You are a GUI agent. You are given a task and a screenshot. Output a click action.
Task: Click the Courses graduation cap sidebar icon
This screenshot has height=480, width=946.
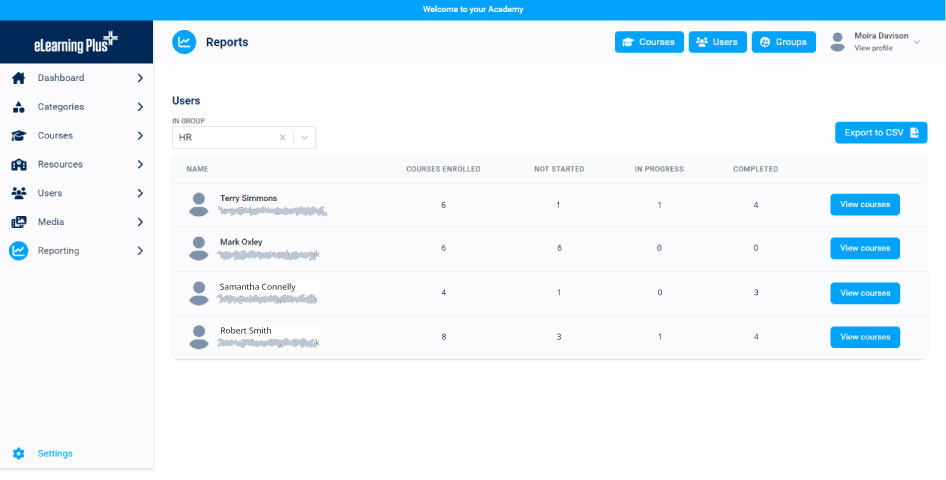click(x=18, y=136)
